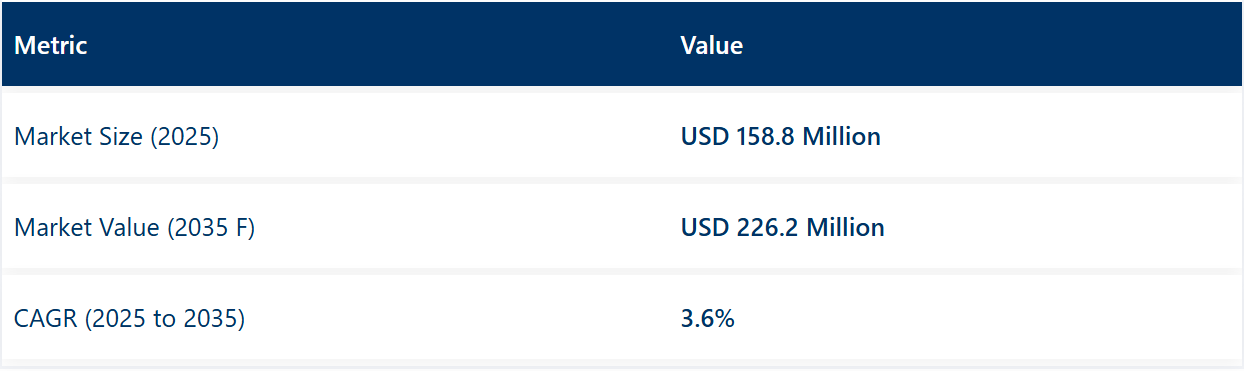
Task: Click the word Million after 158.8
Action: click(x=842, y=137)
